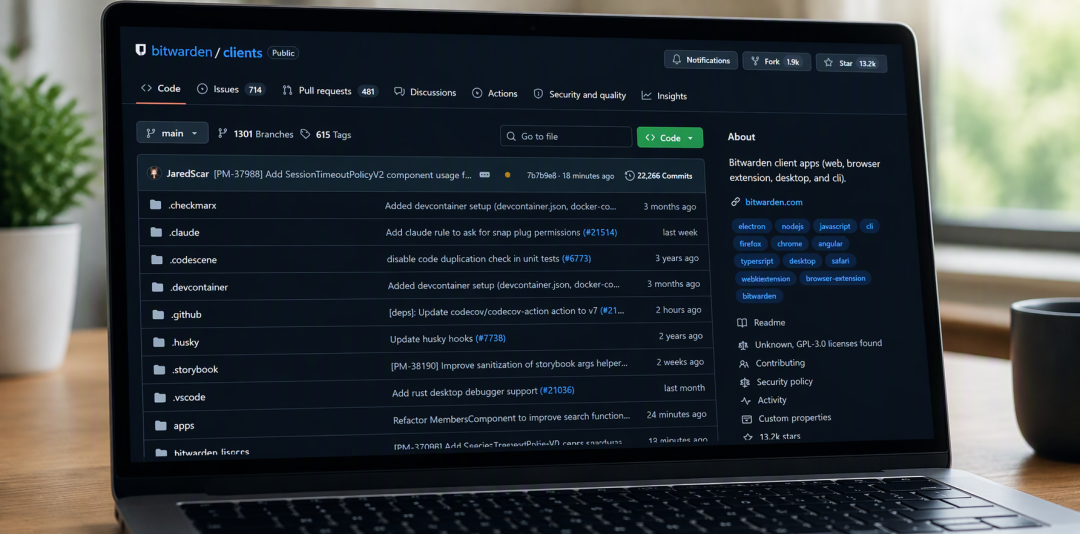Click the Go to file search field
The height and width of the screenshot is (534, 1080).
[566, 136]
